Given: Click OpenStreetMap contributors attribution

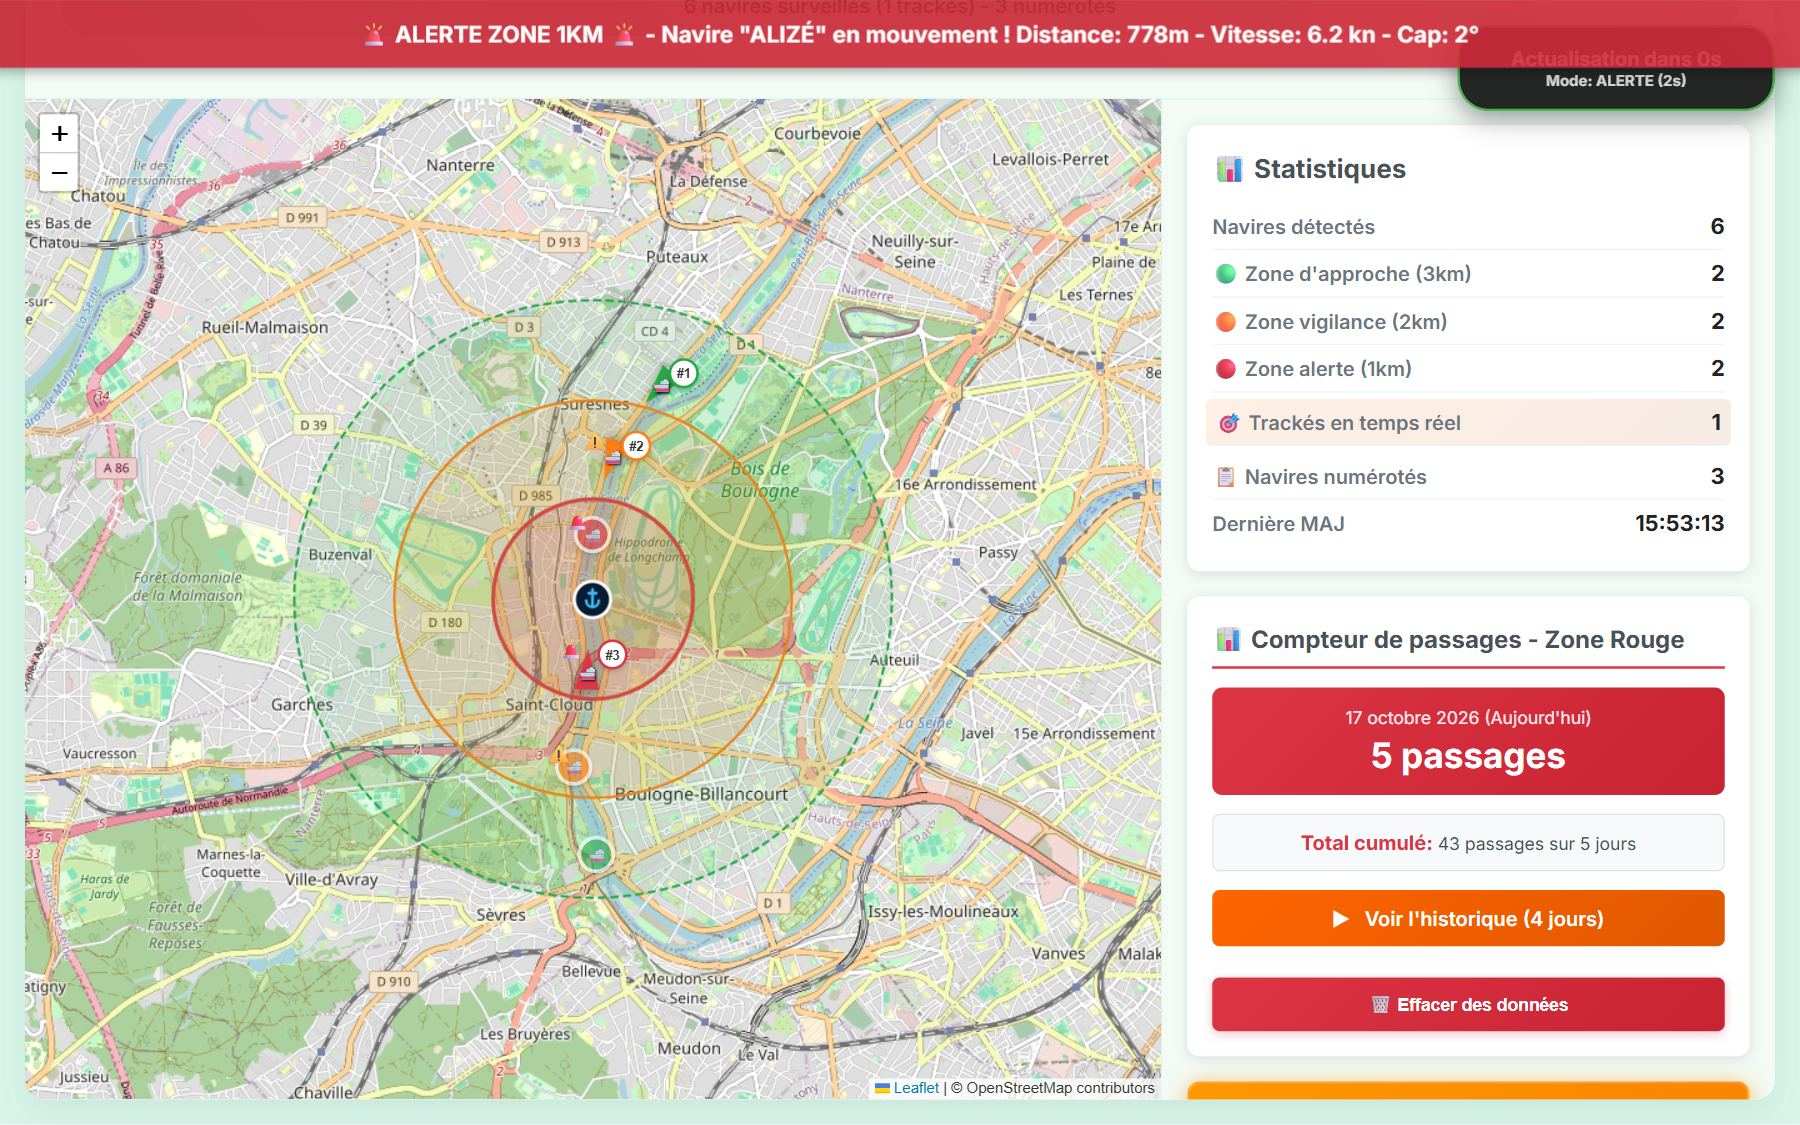Looking at the screenshot, I should coord(1060,1088).
